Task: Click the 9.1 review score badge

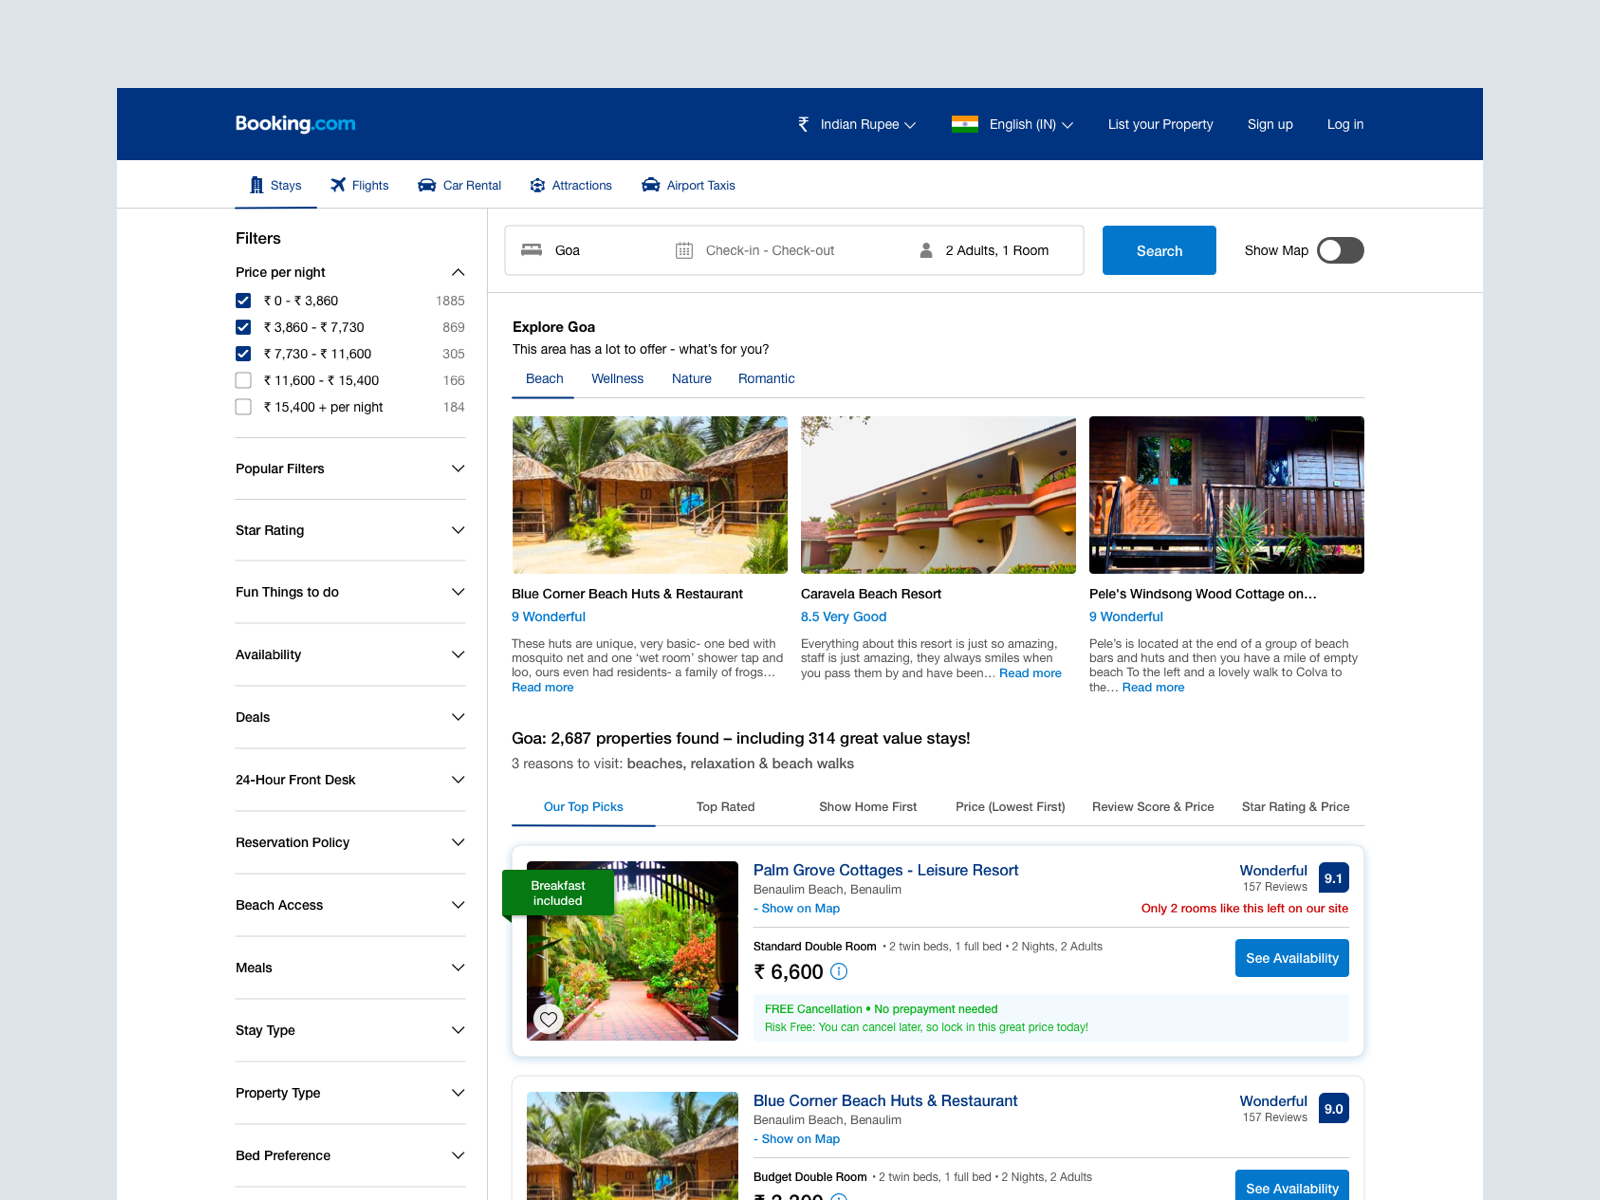Action: tap(1334, 878)
